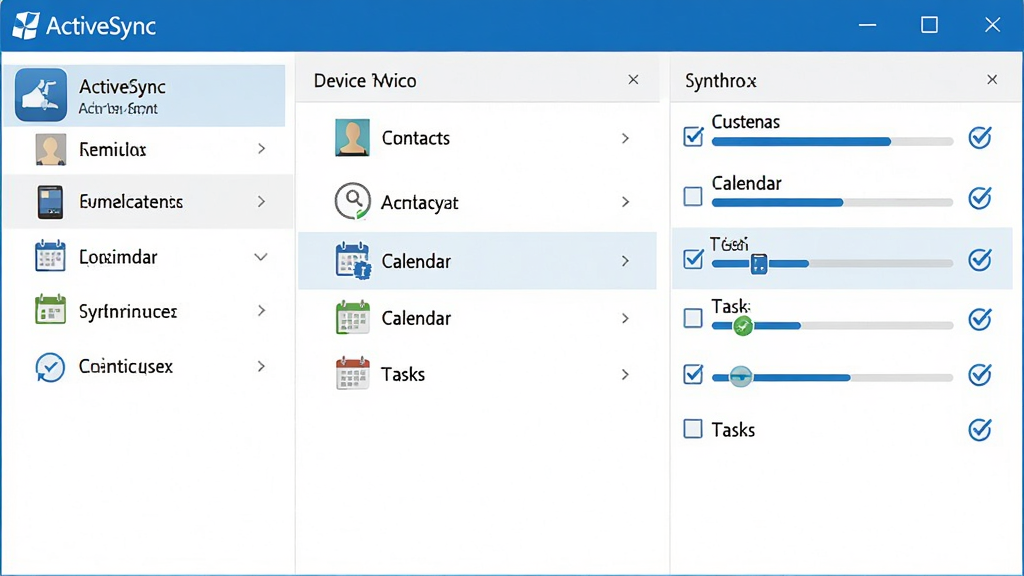Click the sync status icon on highlighted row

pos(980,259)
